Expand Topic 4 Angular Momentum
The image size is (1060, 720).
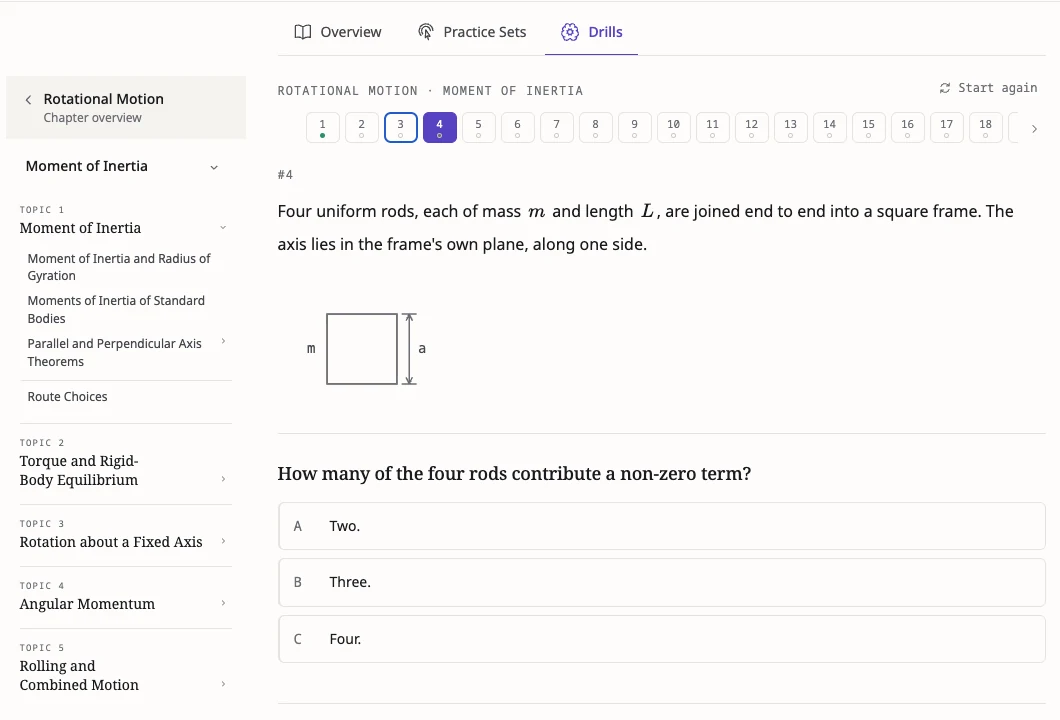223,603
